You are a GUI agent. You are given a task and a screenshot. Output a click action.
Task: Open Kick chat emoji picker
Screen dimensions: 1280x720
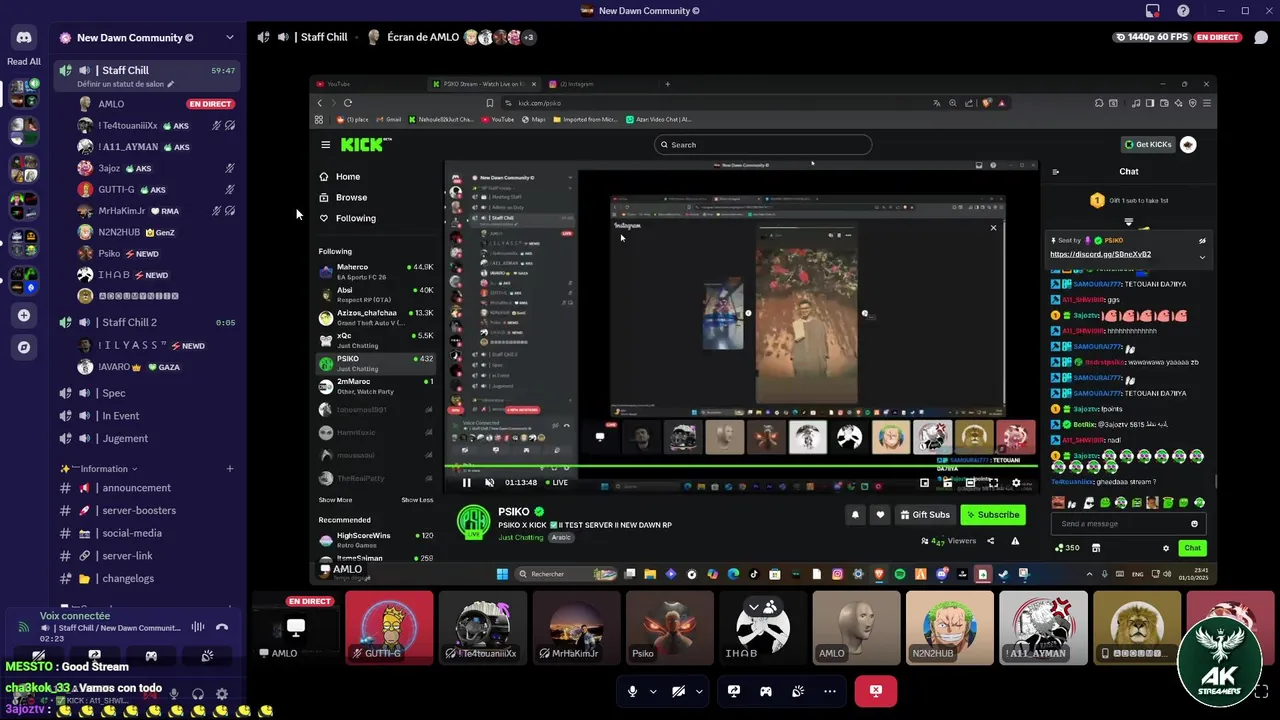pos(1194,524)
